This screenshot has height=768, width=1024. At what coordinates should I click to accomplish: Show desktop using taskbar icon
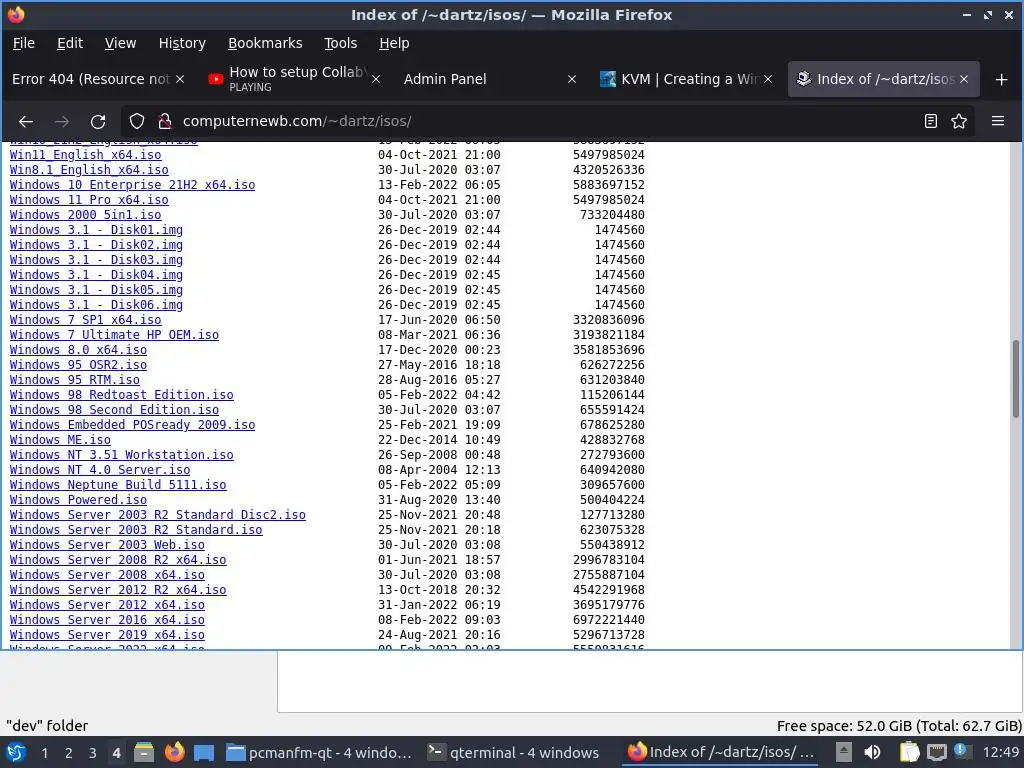[x=204, y=753]
